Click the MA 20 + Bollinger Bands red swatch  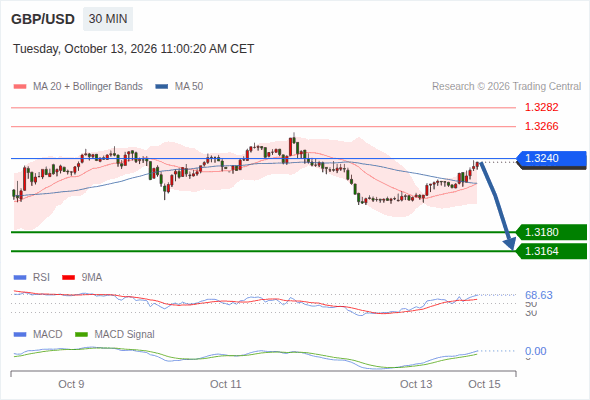coord(20,87)
